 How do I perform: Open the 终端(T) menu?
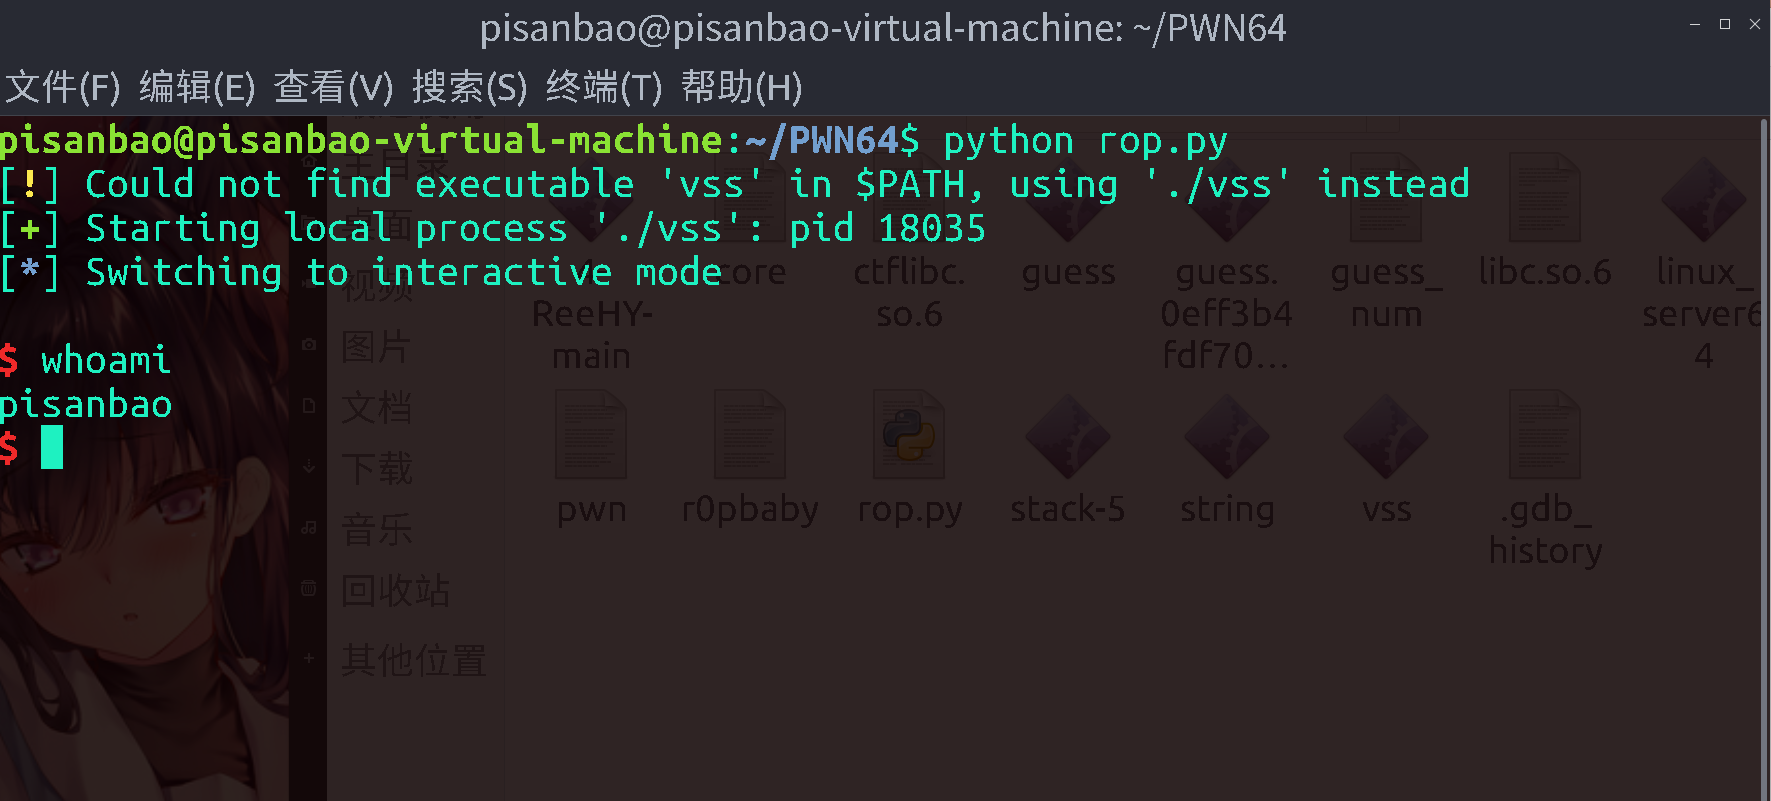point(602,88)
